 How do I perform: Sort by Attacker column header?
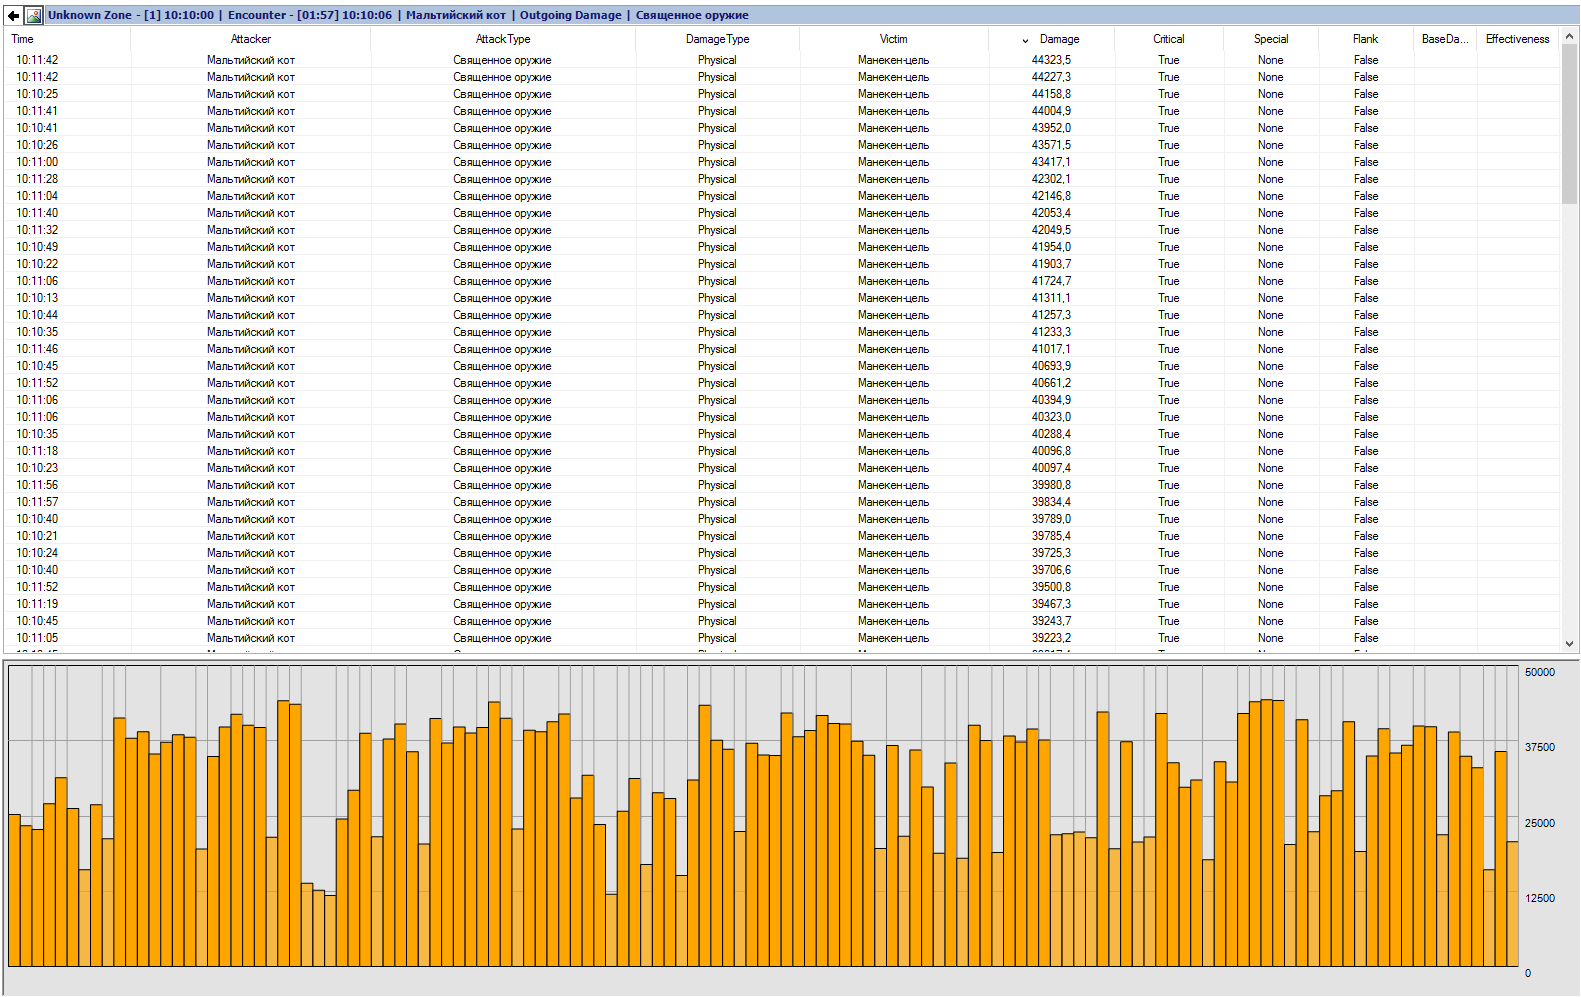[x=251, y=39]
